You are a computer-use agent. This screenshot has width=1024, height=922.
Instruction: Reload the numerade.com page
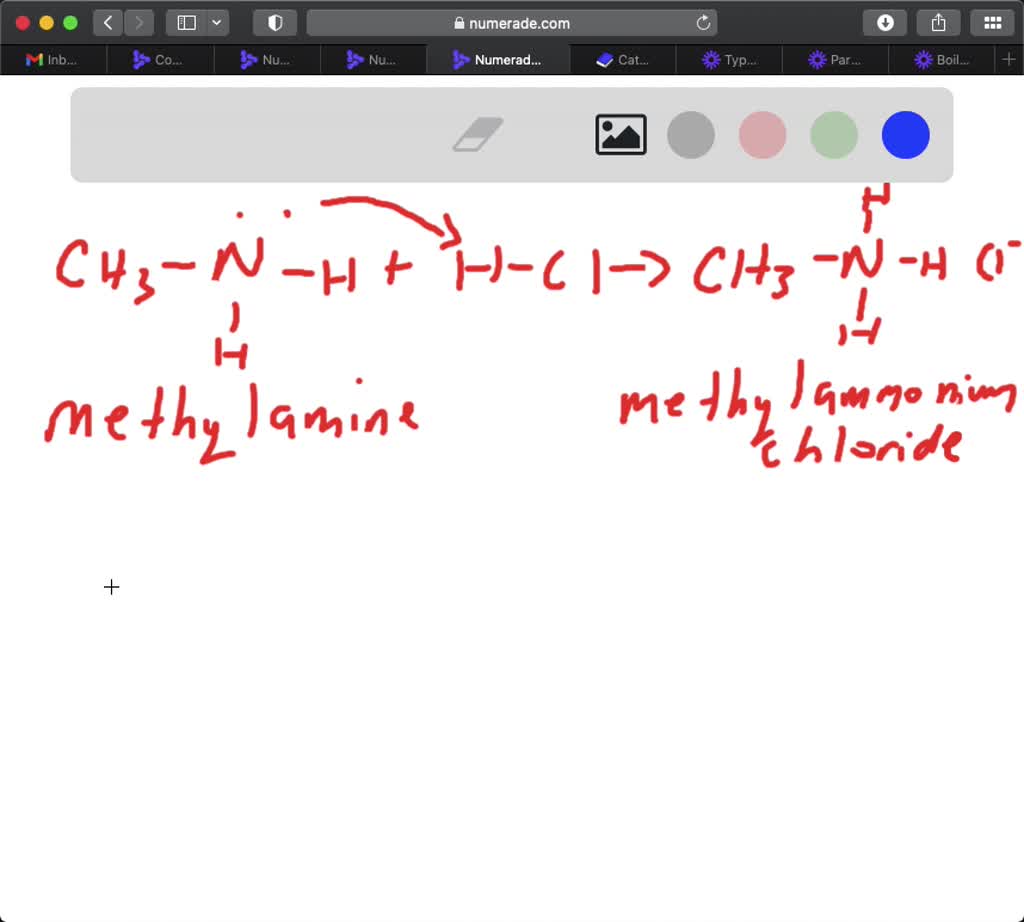click(x=703, y=22)
